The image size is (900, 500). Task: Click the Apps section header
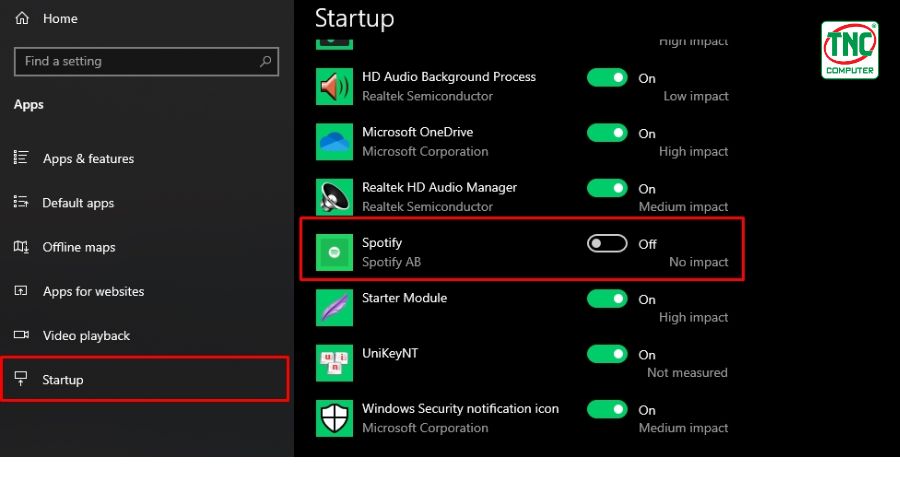pos(29,104)
